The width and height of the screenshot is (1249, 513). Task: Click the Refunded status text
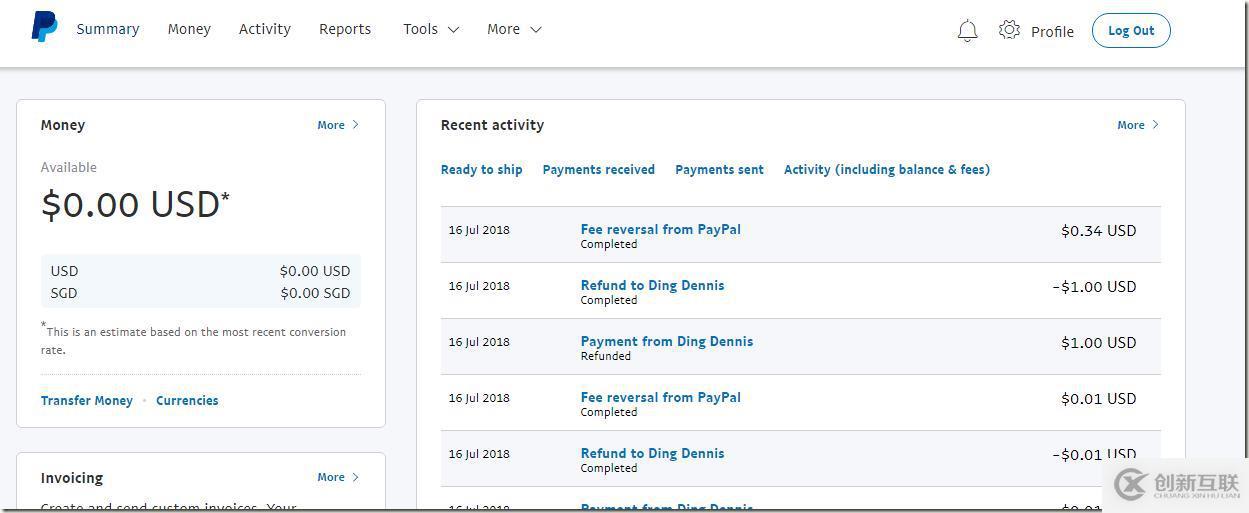click(x=606, y=356)
